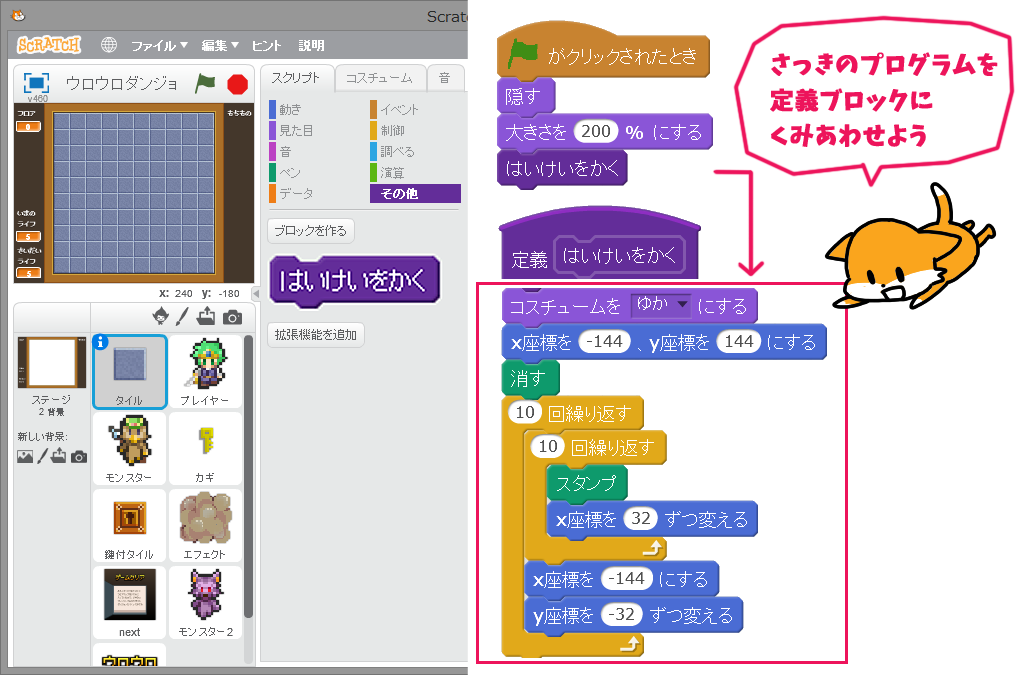Click the sprite list scrollbar
This screenshot has height=675, width=1024.
[x=248, y=477]
